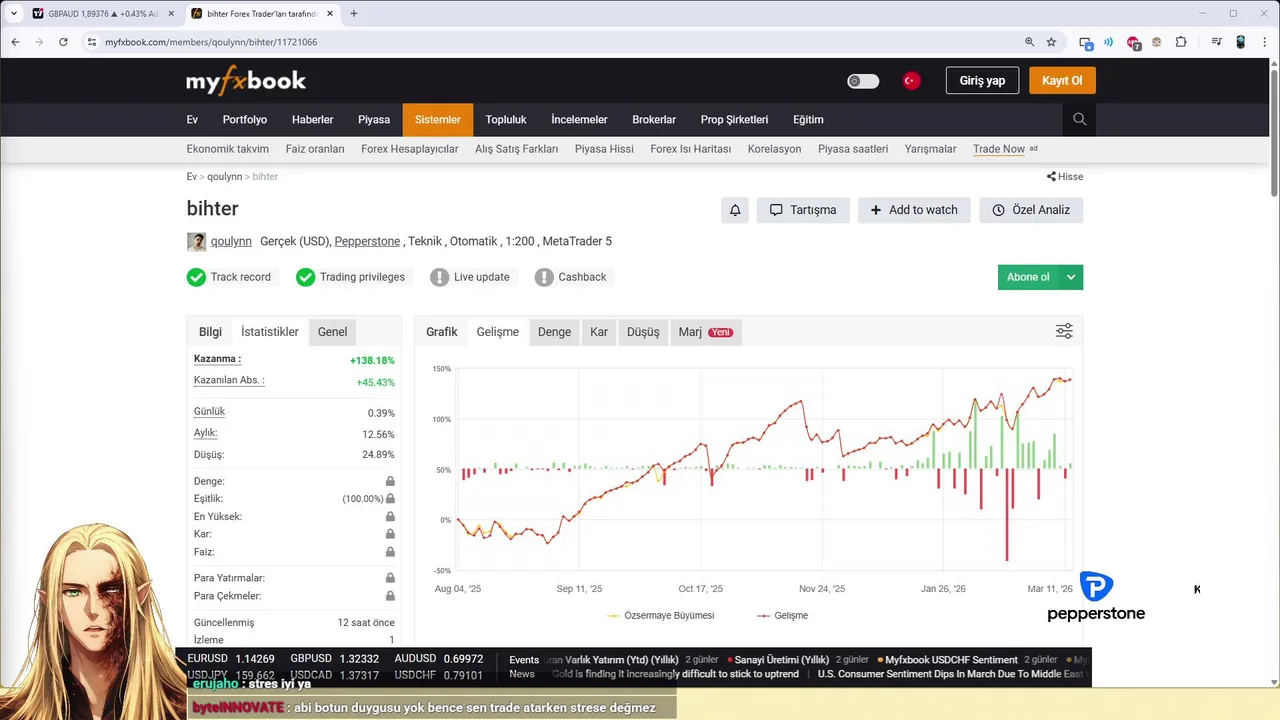This screenshot has height=720, width=1280.
Task: Open the İncelemeler menu
Action: point(579,120)
